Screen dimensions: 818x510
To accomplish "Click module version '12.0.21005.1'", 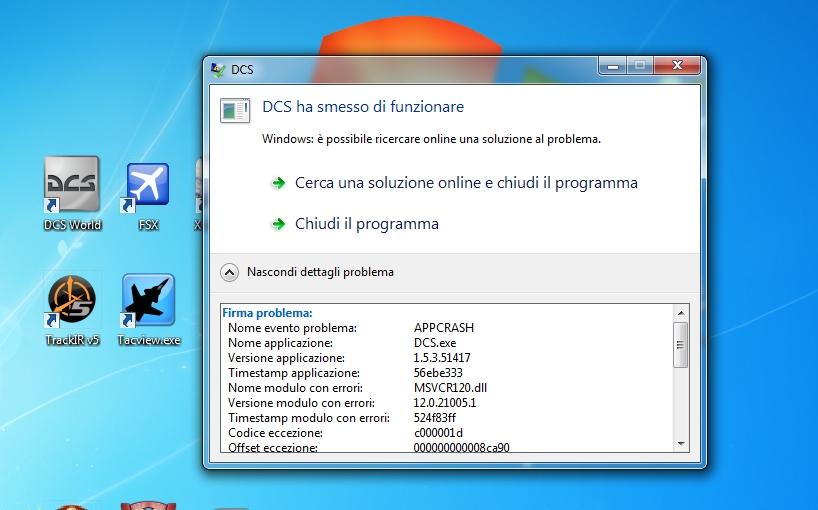I will tap(444, 403).
